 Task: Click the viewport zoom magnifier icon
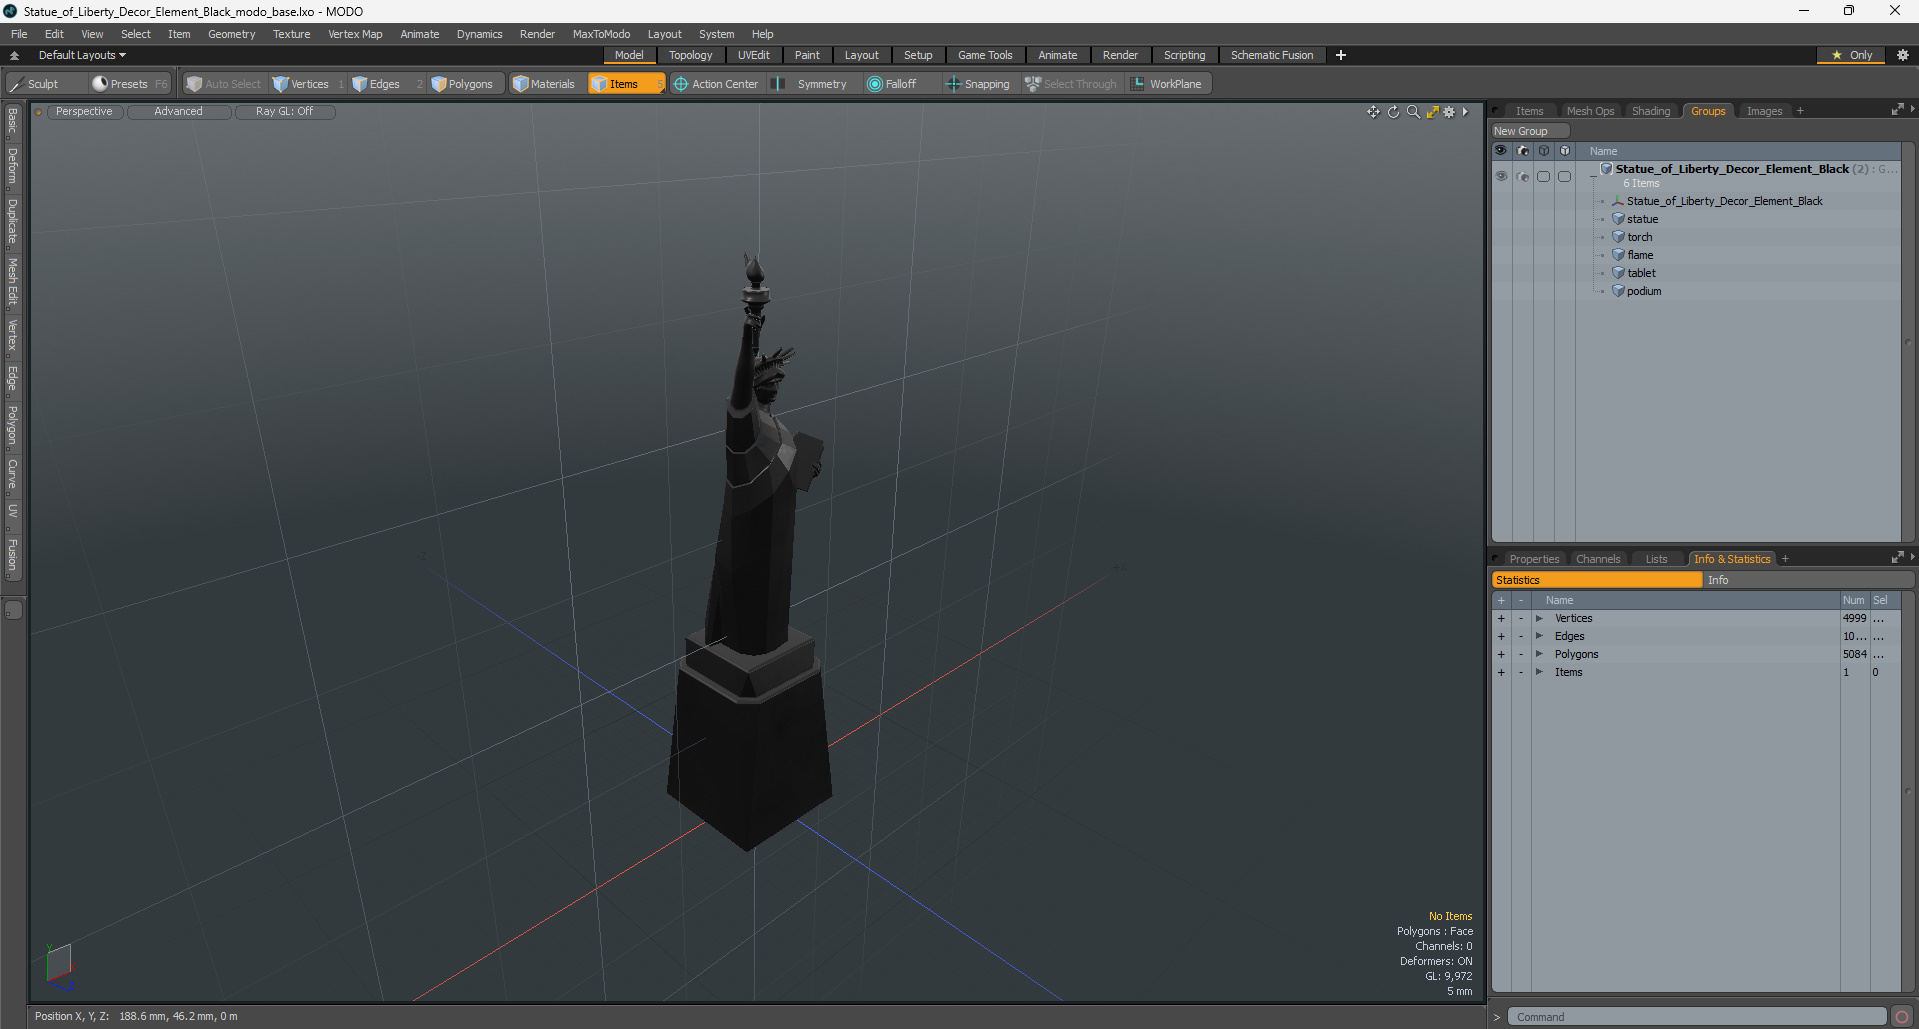[1413, 112]
